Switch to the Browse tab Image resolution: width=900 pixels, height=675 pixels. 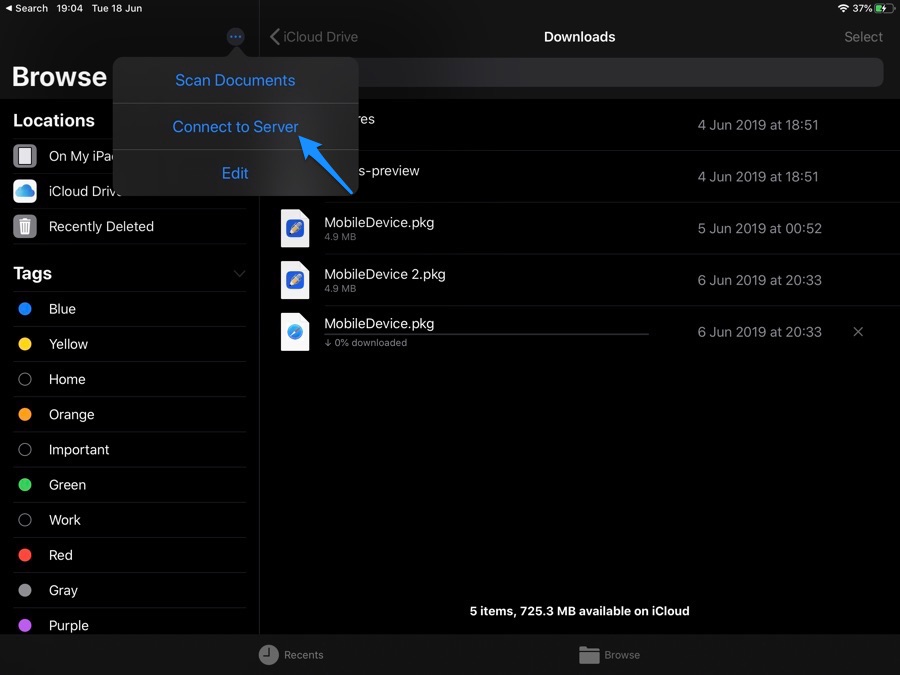pos(610,654)
